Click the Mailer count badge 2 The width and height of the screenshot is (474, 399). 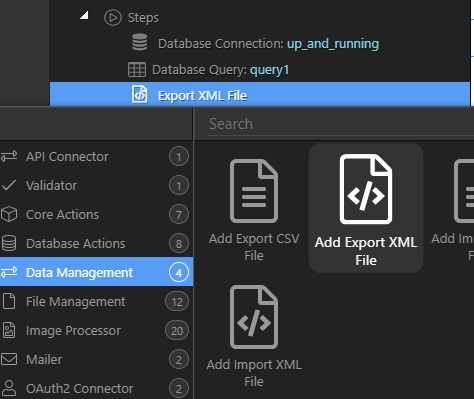pyautogui.click(x=179, y=359)
